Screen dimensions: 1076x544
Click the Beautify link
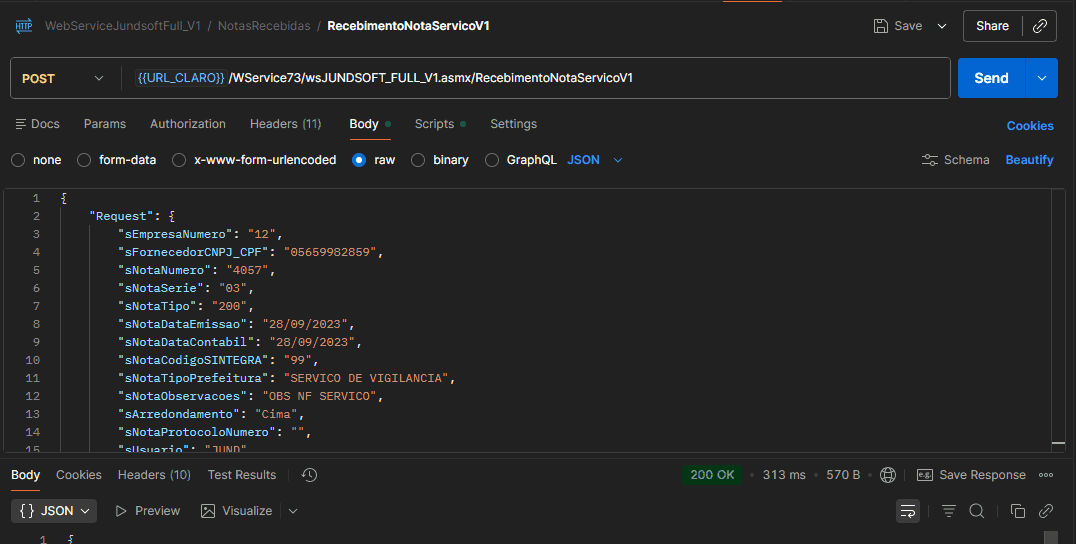point(1029,160)
